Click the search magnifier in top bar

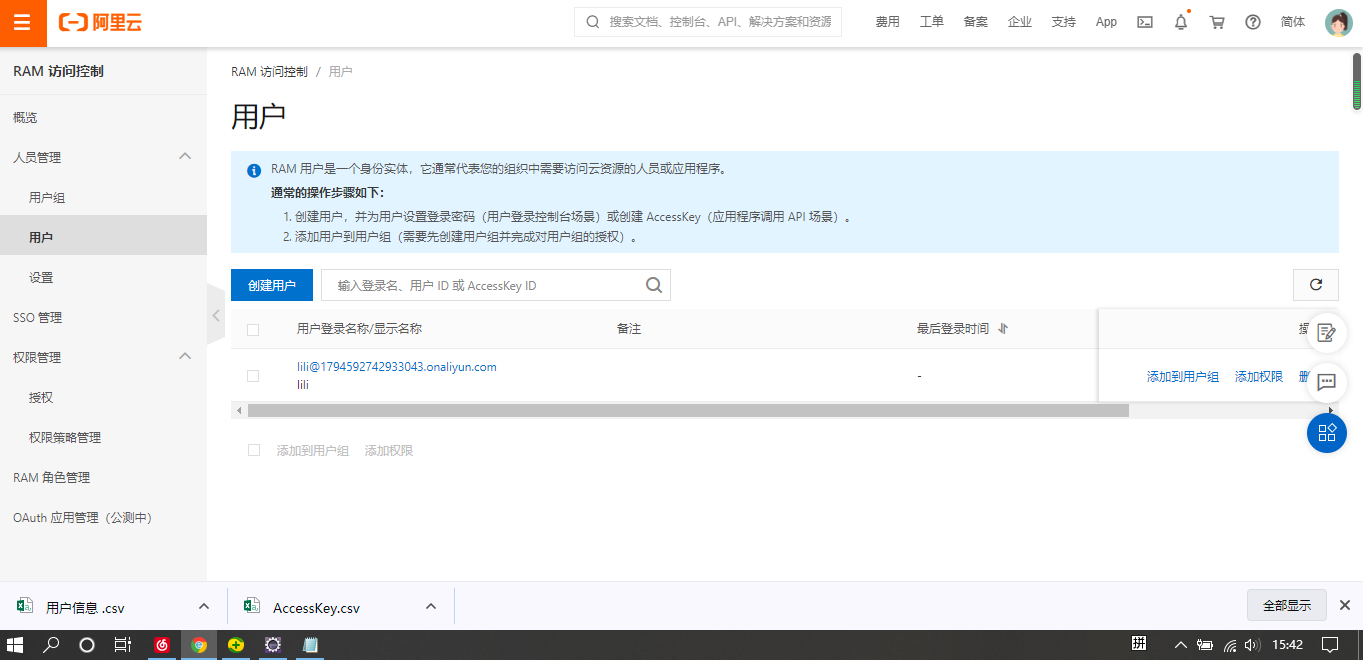point(592,22)
